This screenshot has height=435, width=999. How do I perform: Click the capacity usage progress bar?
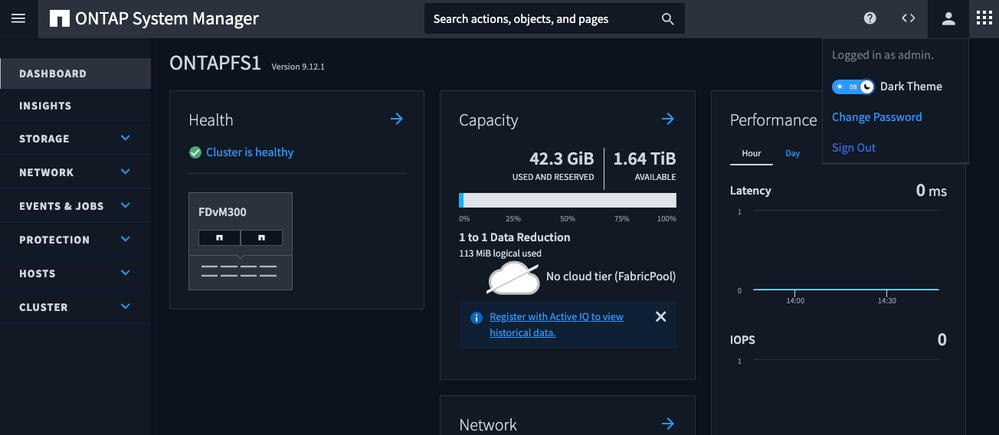click(567, 200)
